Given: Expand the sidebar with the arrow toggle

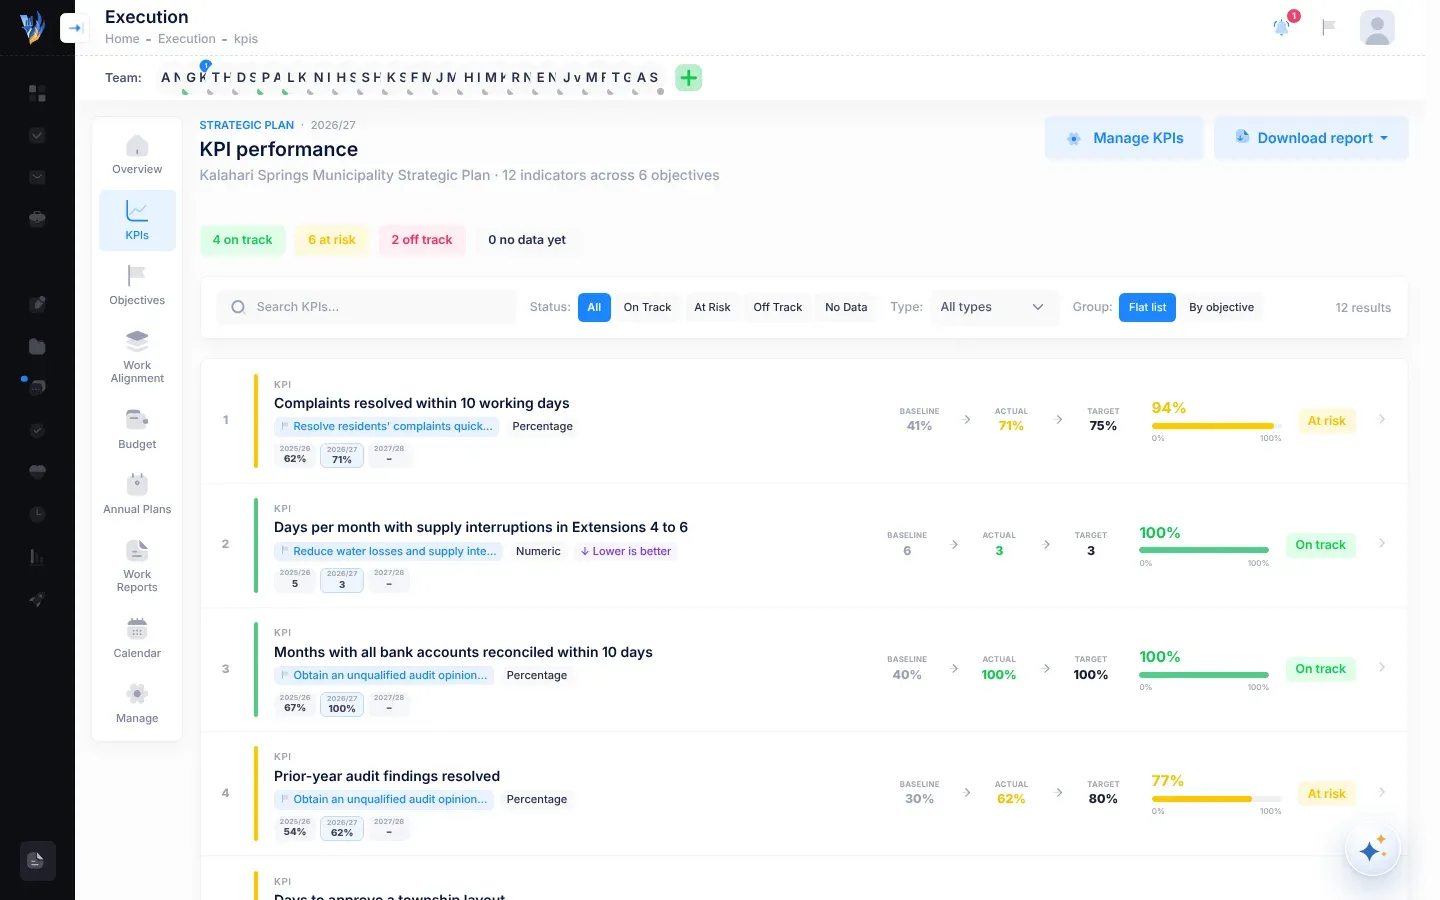Looking at the screenshot, I should click(75, 28).
